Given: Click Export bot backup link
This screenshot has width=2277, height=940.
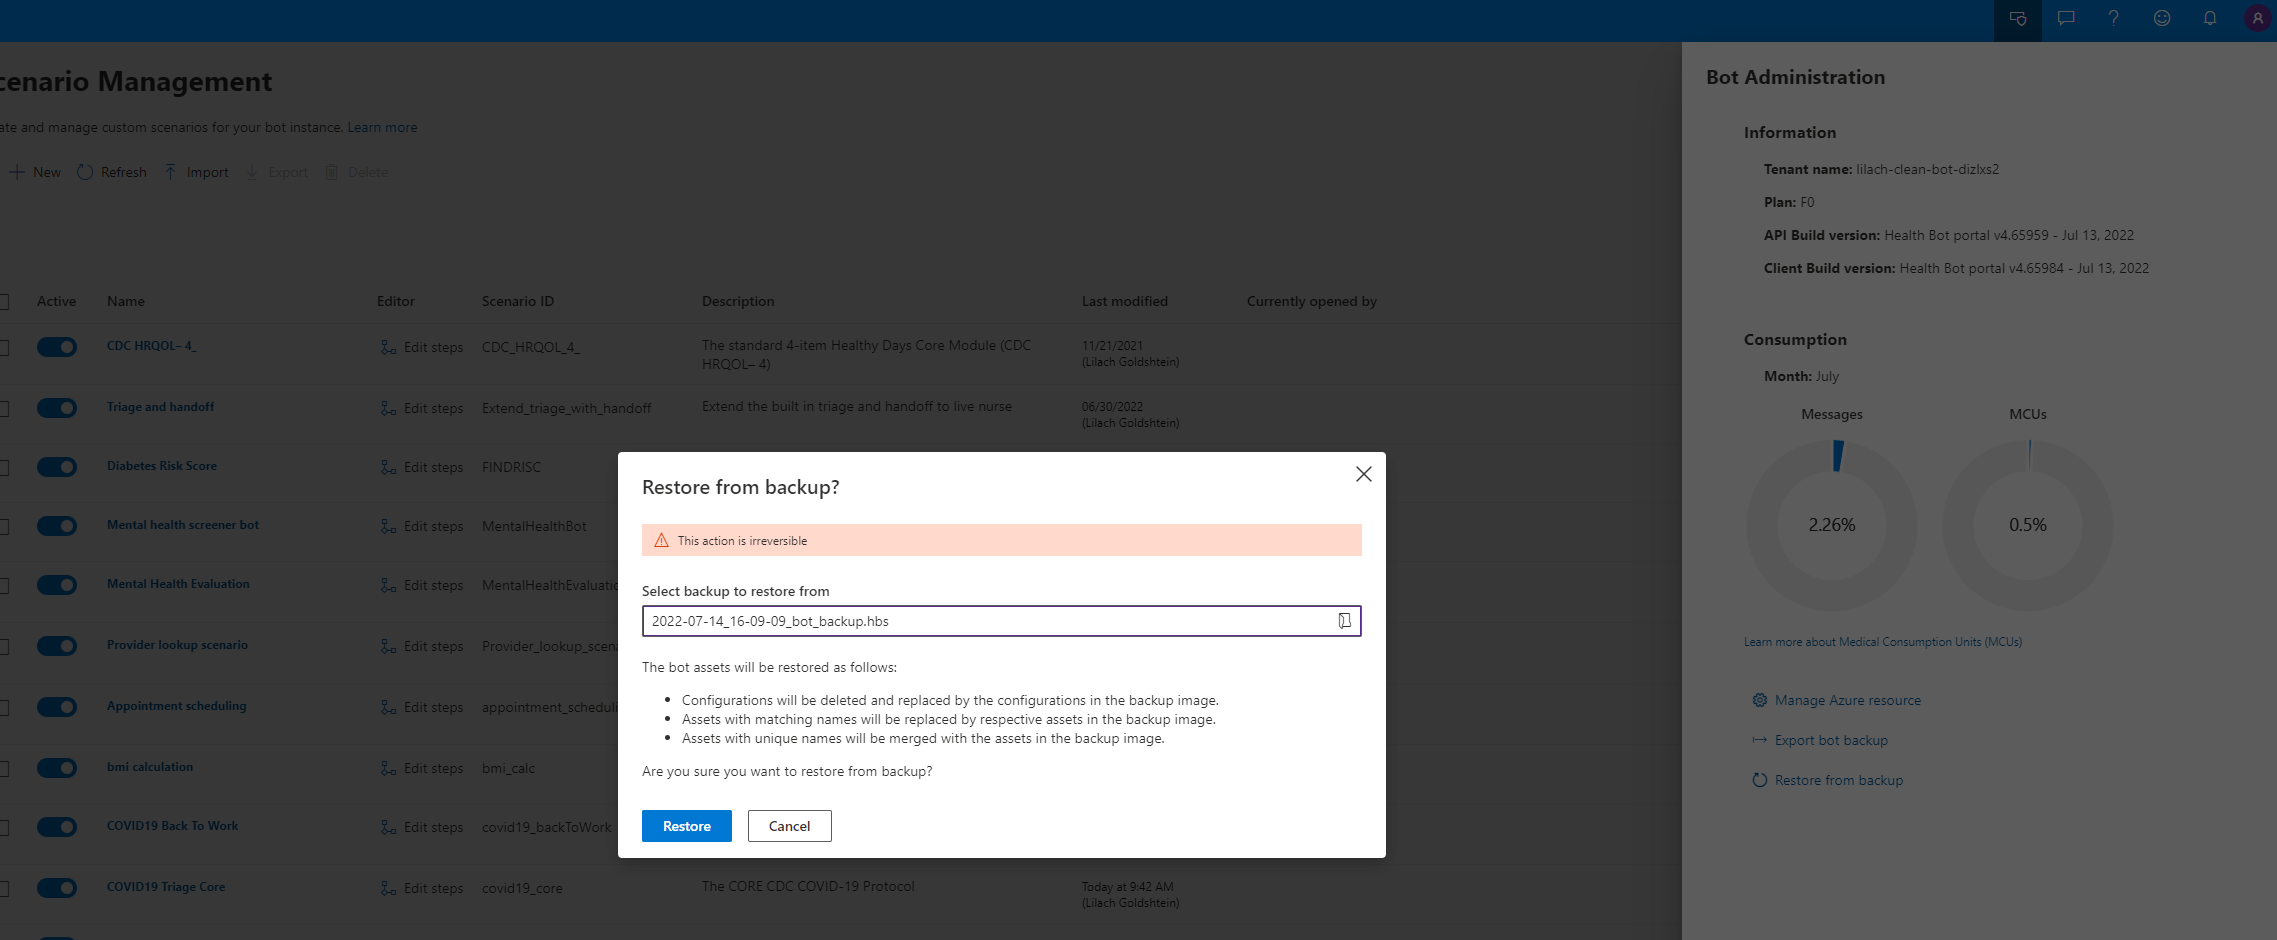Looking at the screenshot, I should point(1820,740).
